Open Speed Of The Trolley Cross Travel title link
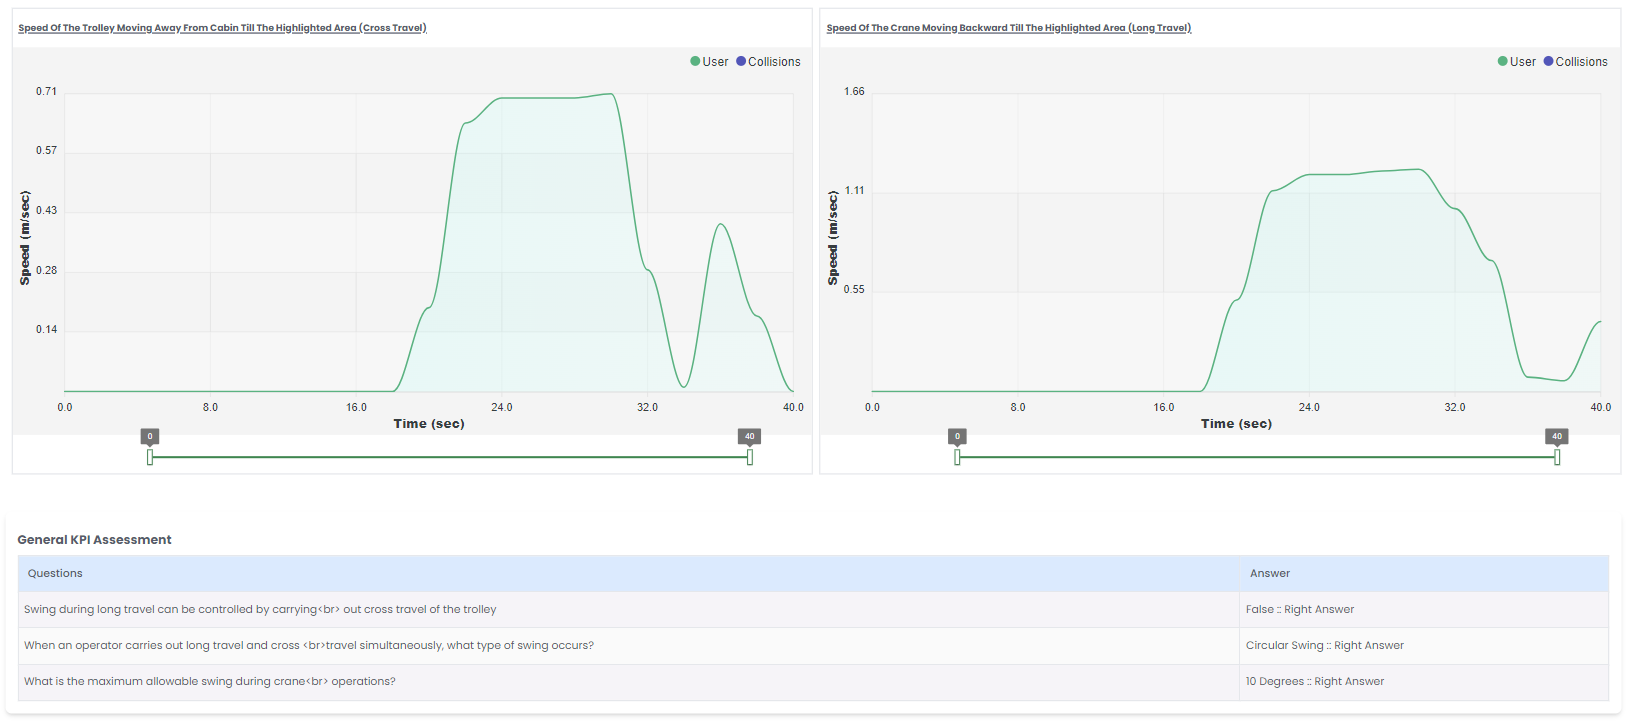The width and height of the screenshot is (1626, 727). click(x=222, y=28)
